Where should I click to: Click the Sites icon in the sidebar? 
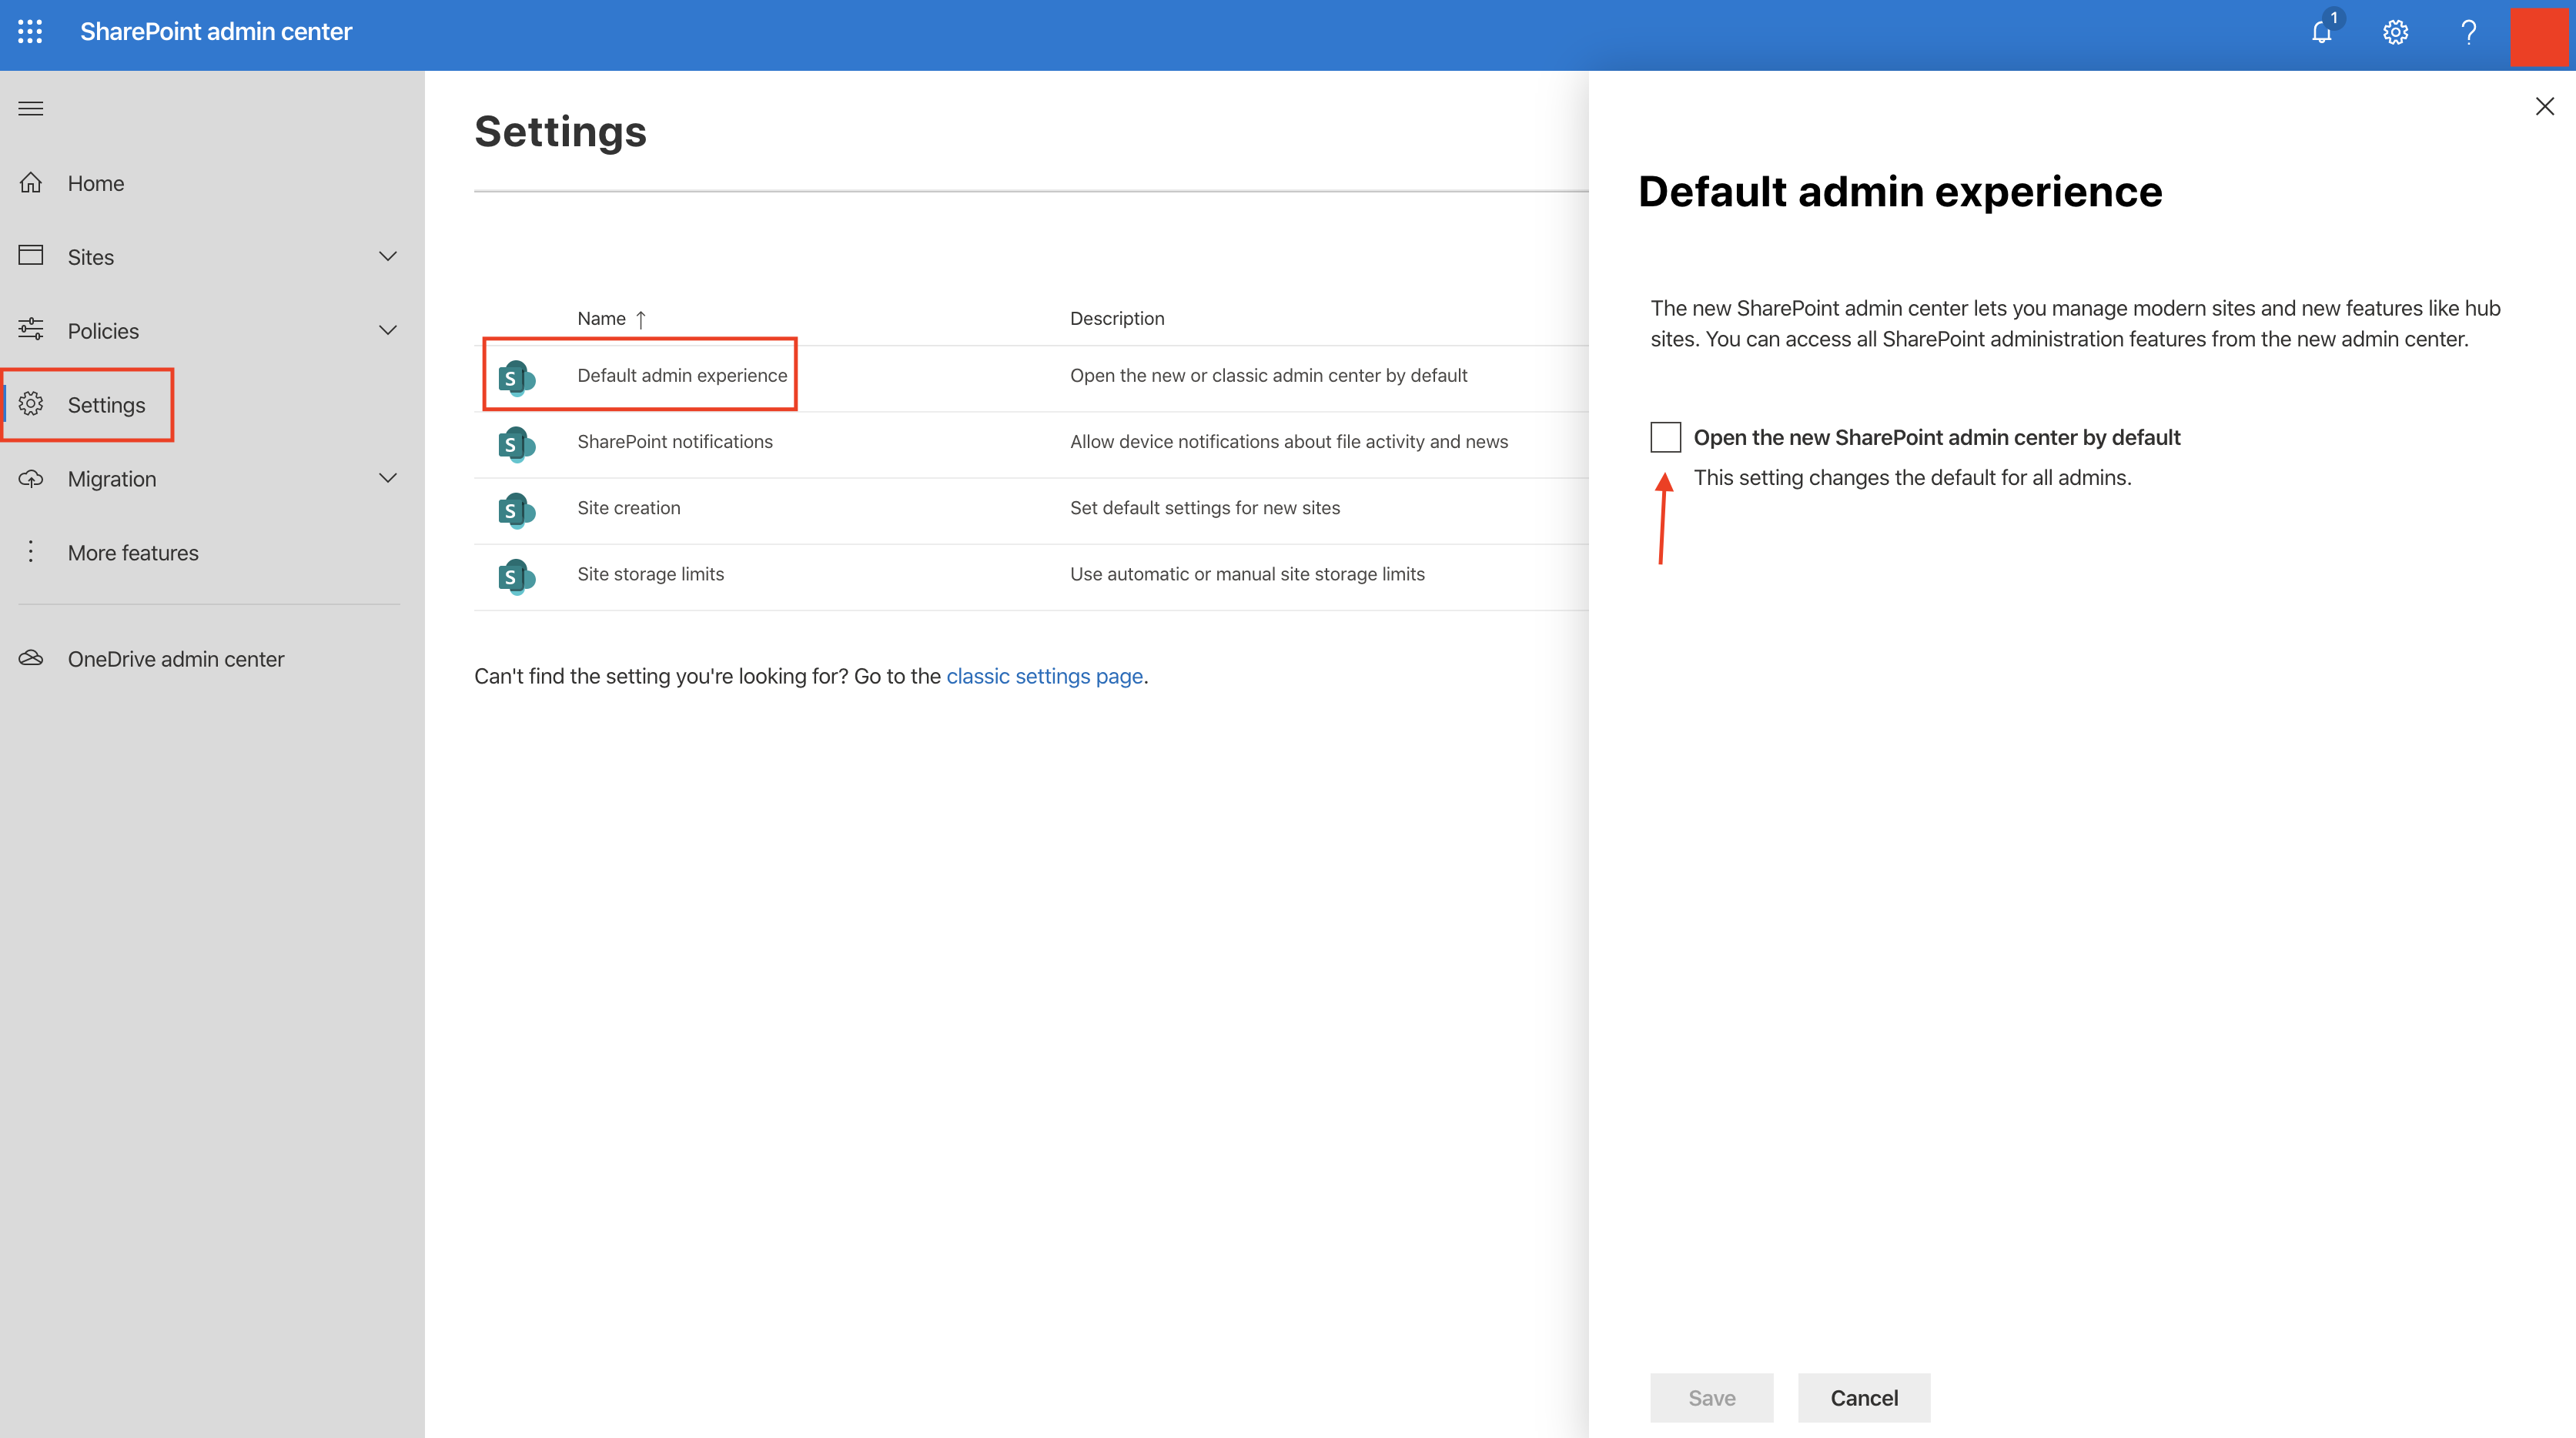(x=31, y=255)
